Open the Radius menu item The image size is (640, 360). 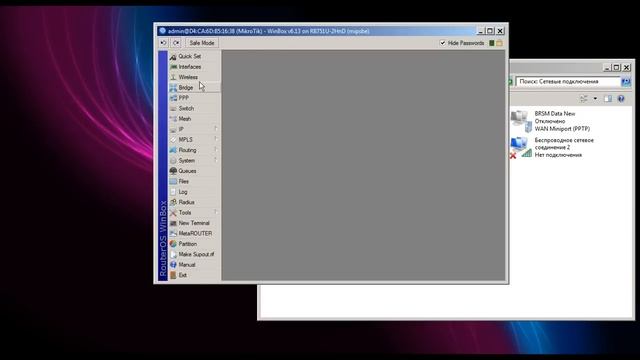coord(194,202)
